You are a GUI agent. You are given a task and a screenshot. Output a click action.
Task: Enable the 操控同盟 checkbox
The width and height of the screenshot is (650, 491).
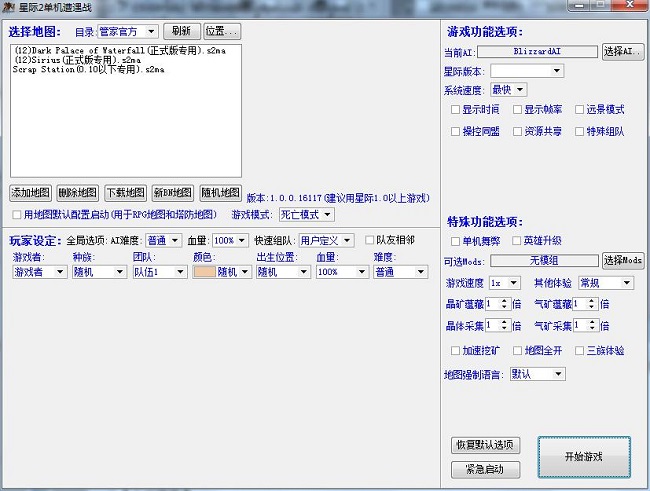click(x=455, y=131)
